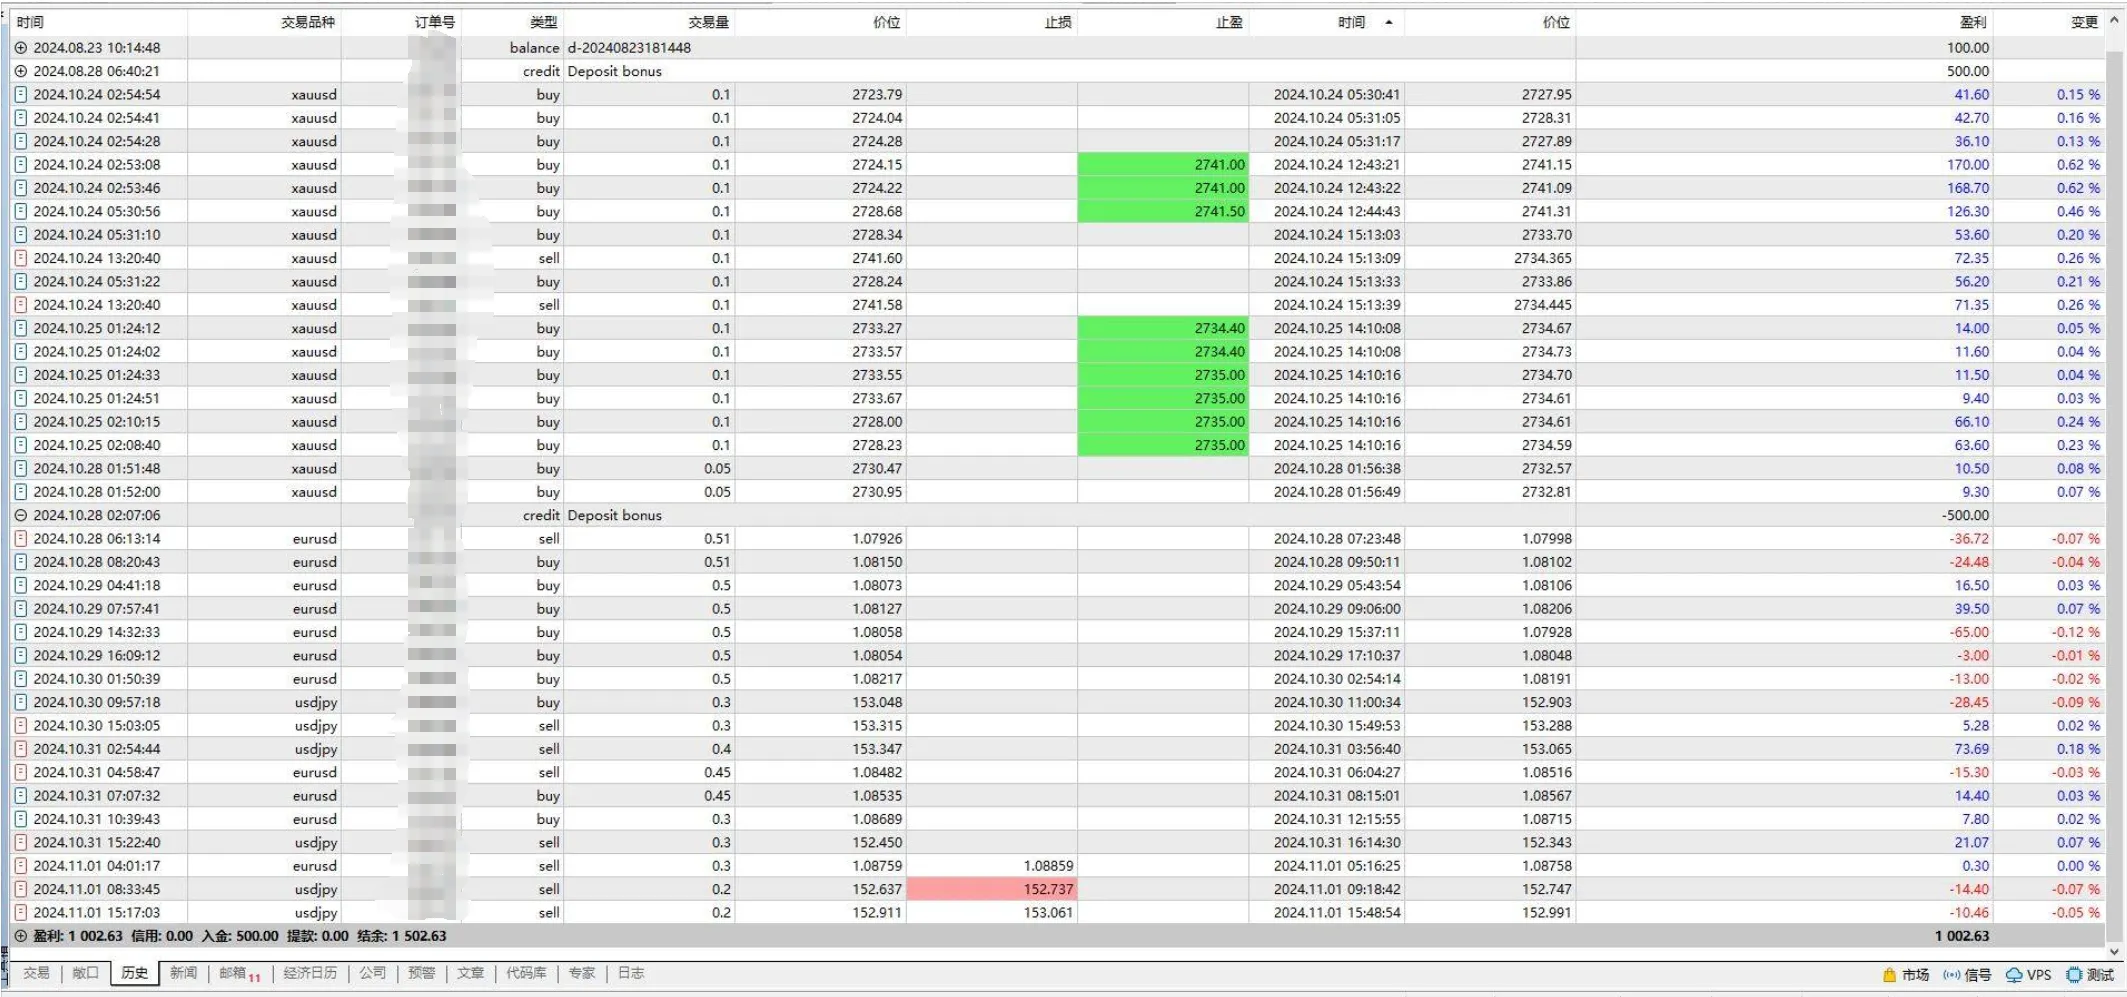The height and width of the screenshot is (997, 2127).
Task: Click buy order icon at 2024.10.24 05:30:56
Action: point(20,211)
